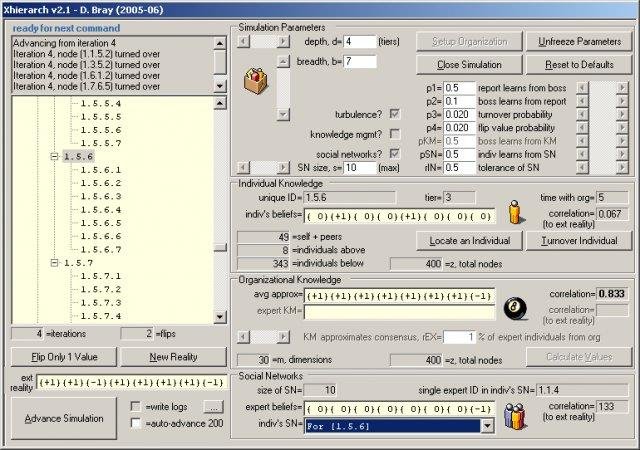Click the breadth vertical slider up arrow
Screen dimensions: 640x450
[283, 62]
